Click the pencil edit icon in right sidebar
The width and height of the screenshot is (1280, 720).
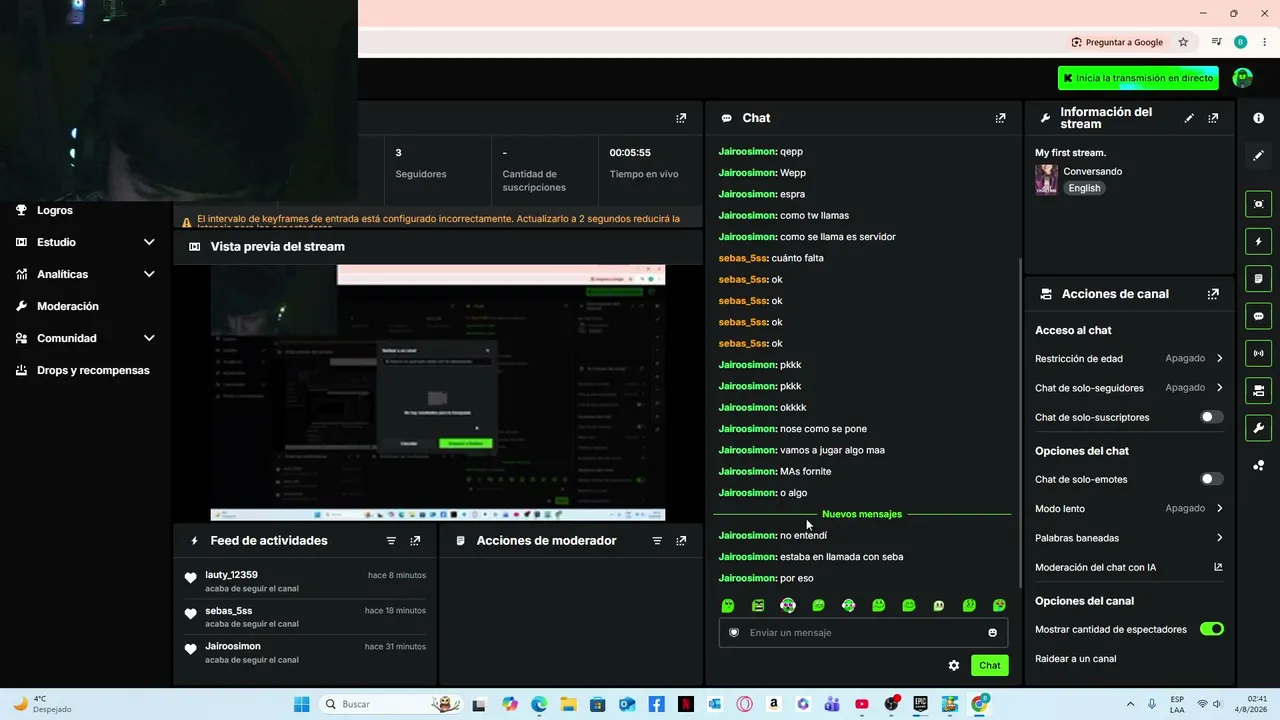1258,155
